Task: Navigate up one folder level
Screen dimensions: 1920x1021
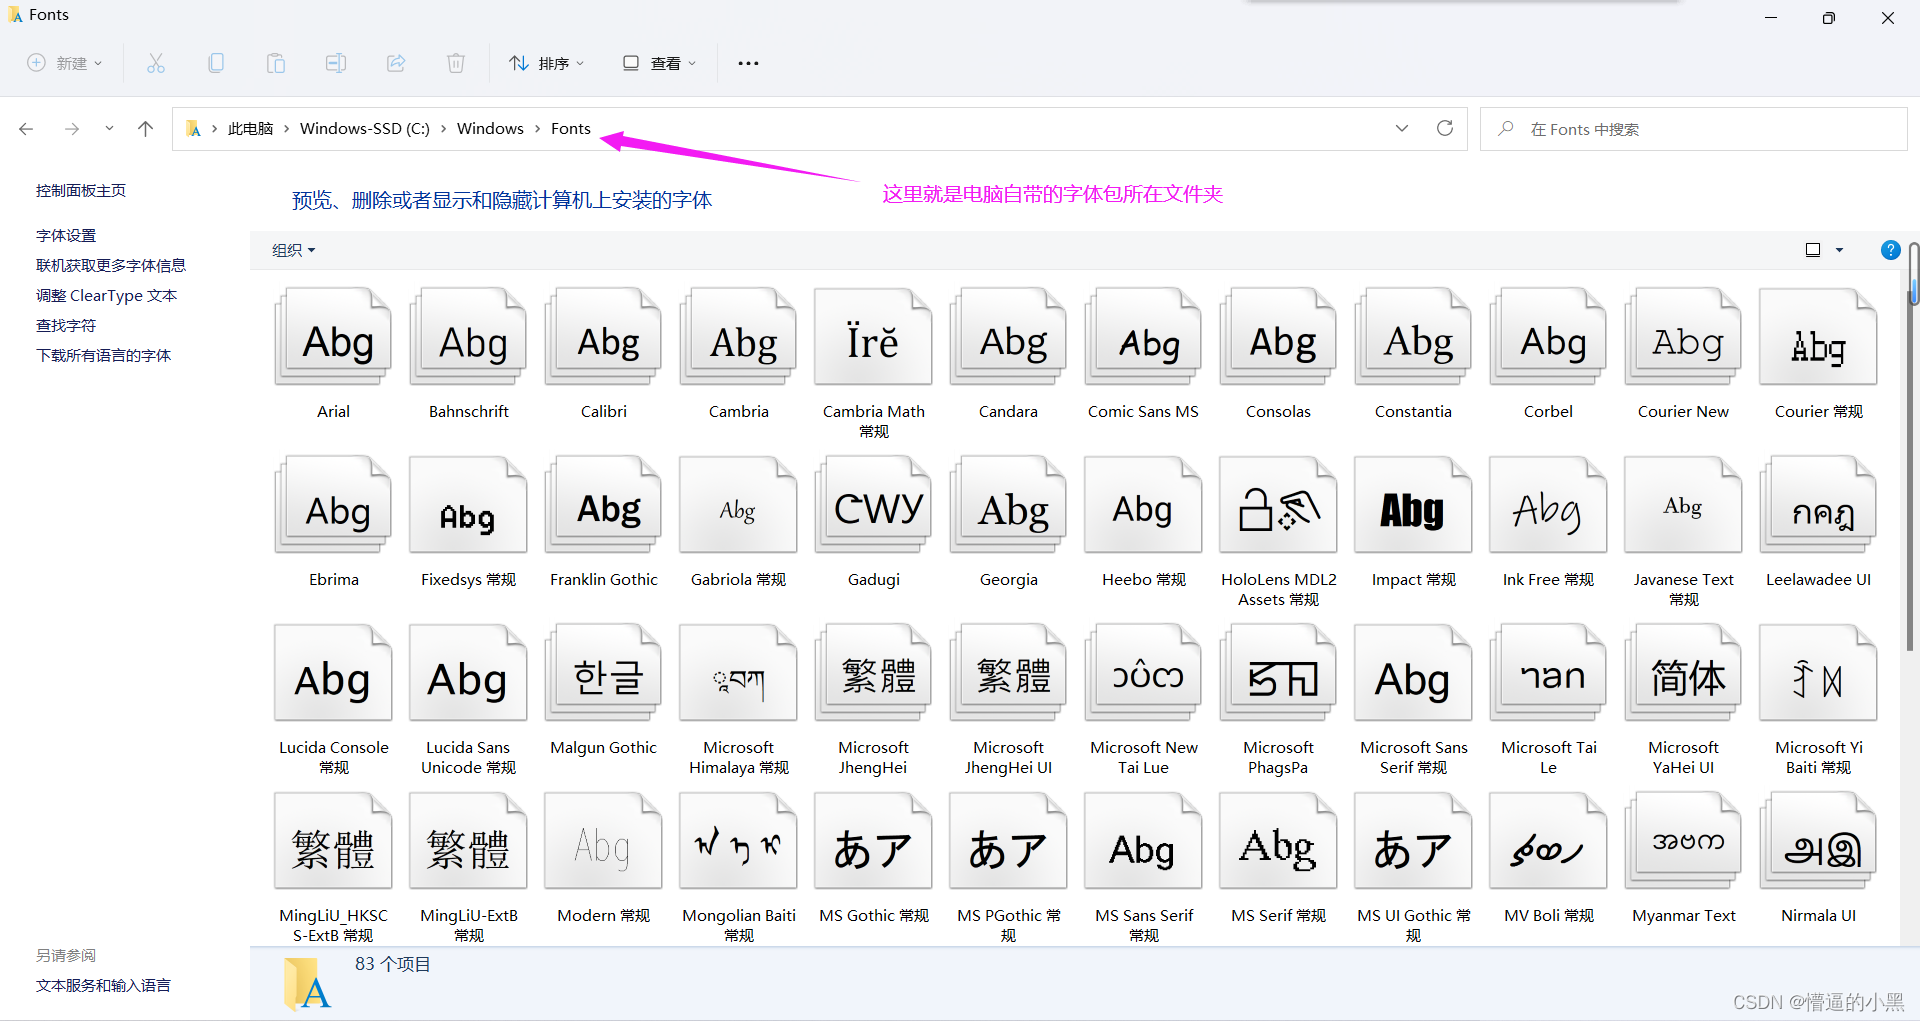Action: click(x=146, y=129)
